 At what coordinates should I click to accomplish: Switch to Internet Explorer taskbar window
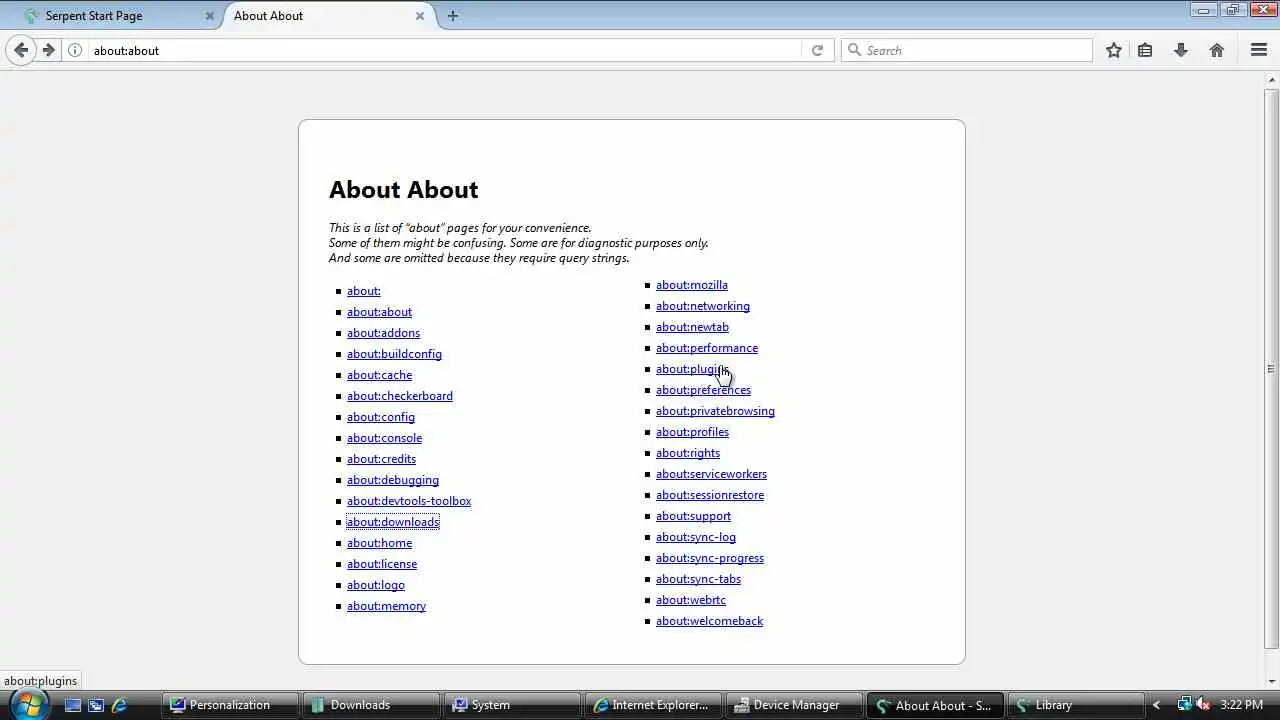[654, 705]
